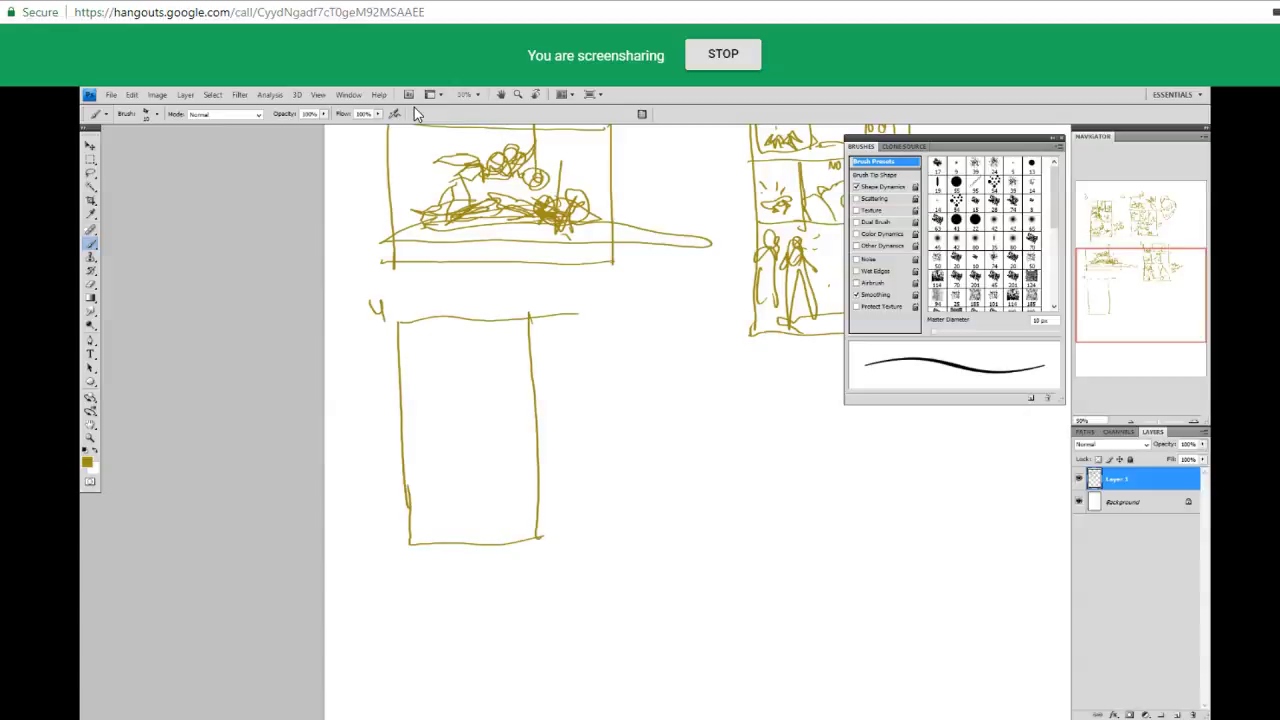Activate the Zoom tool in the toolbox

click(x=90, y=438)
